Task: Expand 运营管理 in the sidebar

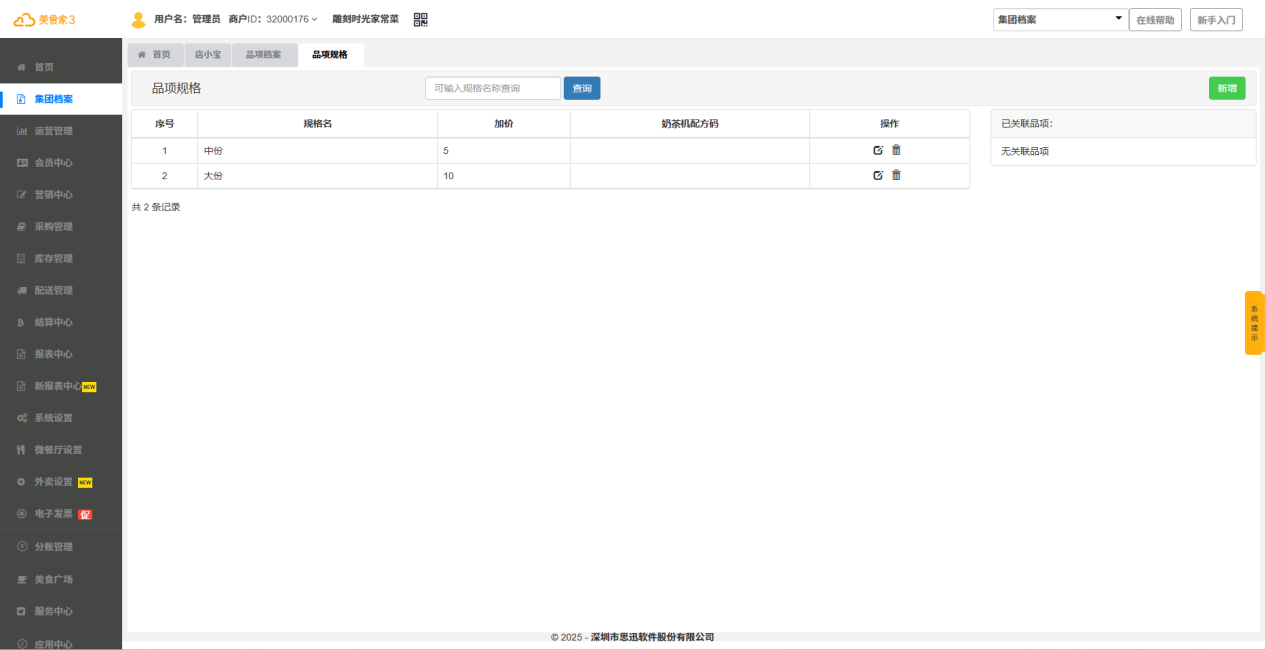Action: coord(54,131)
